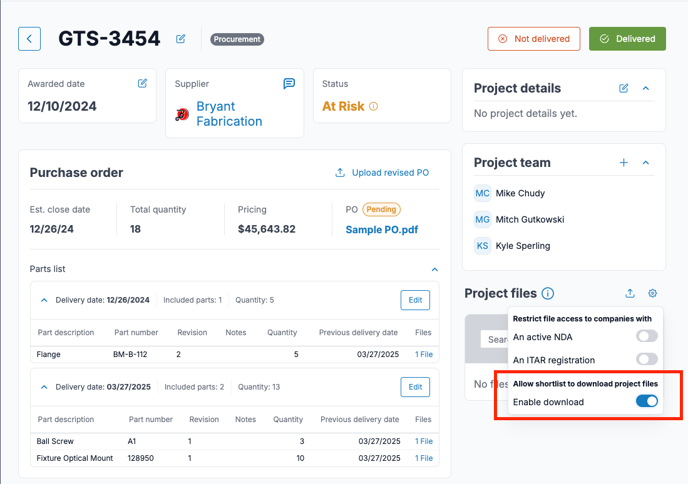The width and height of the screenshot is (688, 484).
Task: Mark order as Not delivered
Action: 533,39
